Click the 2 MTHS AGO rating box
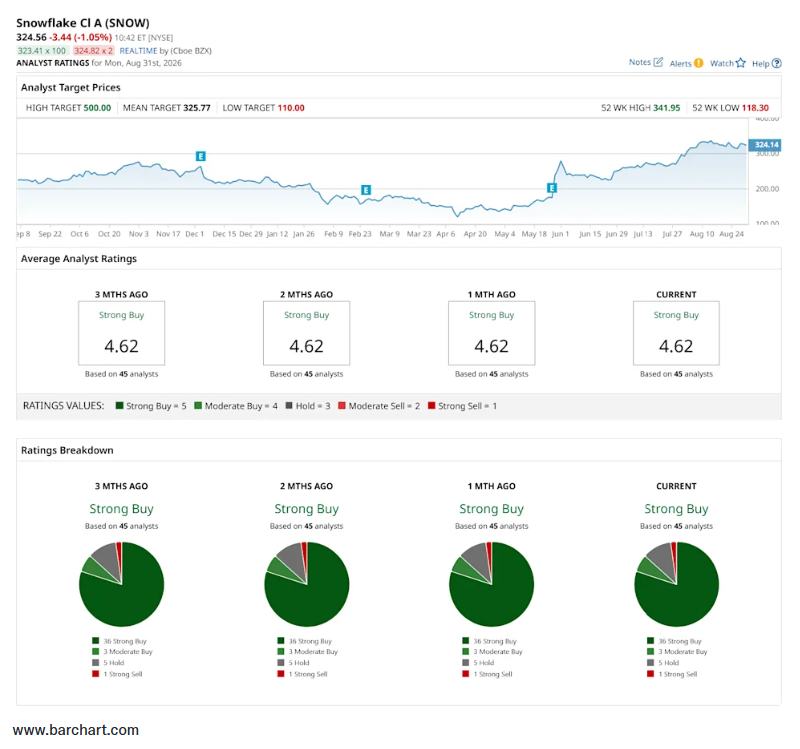800x749 pixels. tap(307, 333)
